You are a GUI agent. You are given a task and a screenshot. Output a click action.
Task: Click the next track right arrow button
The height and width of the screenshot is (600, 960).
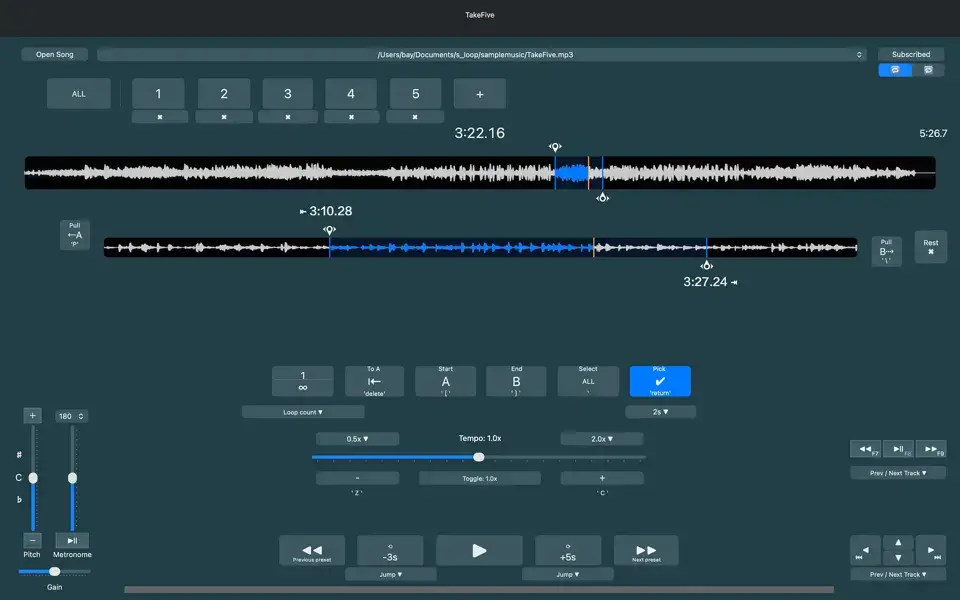931,550
